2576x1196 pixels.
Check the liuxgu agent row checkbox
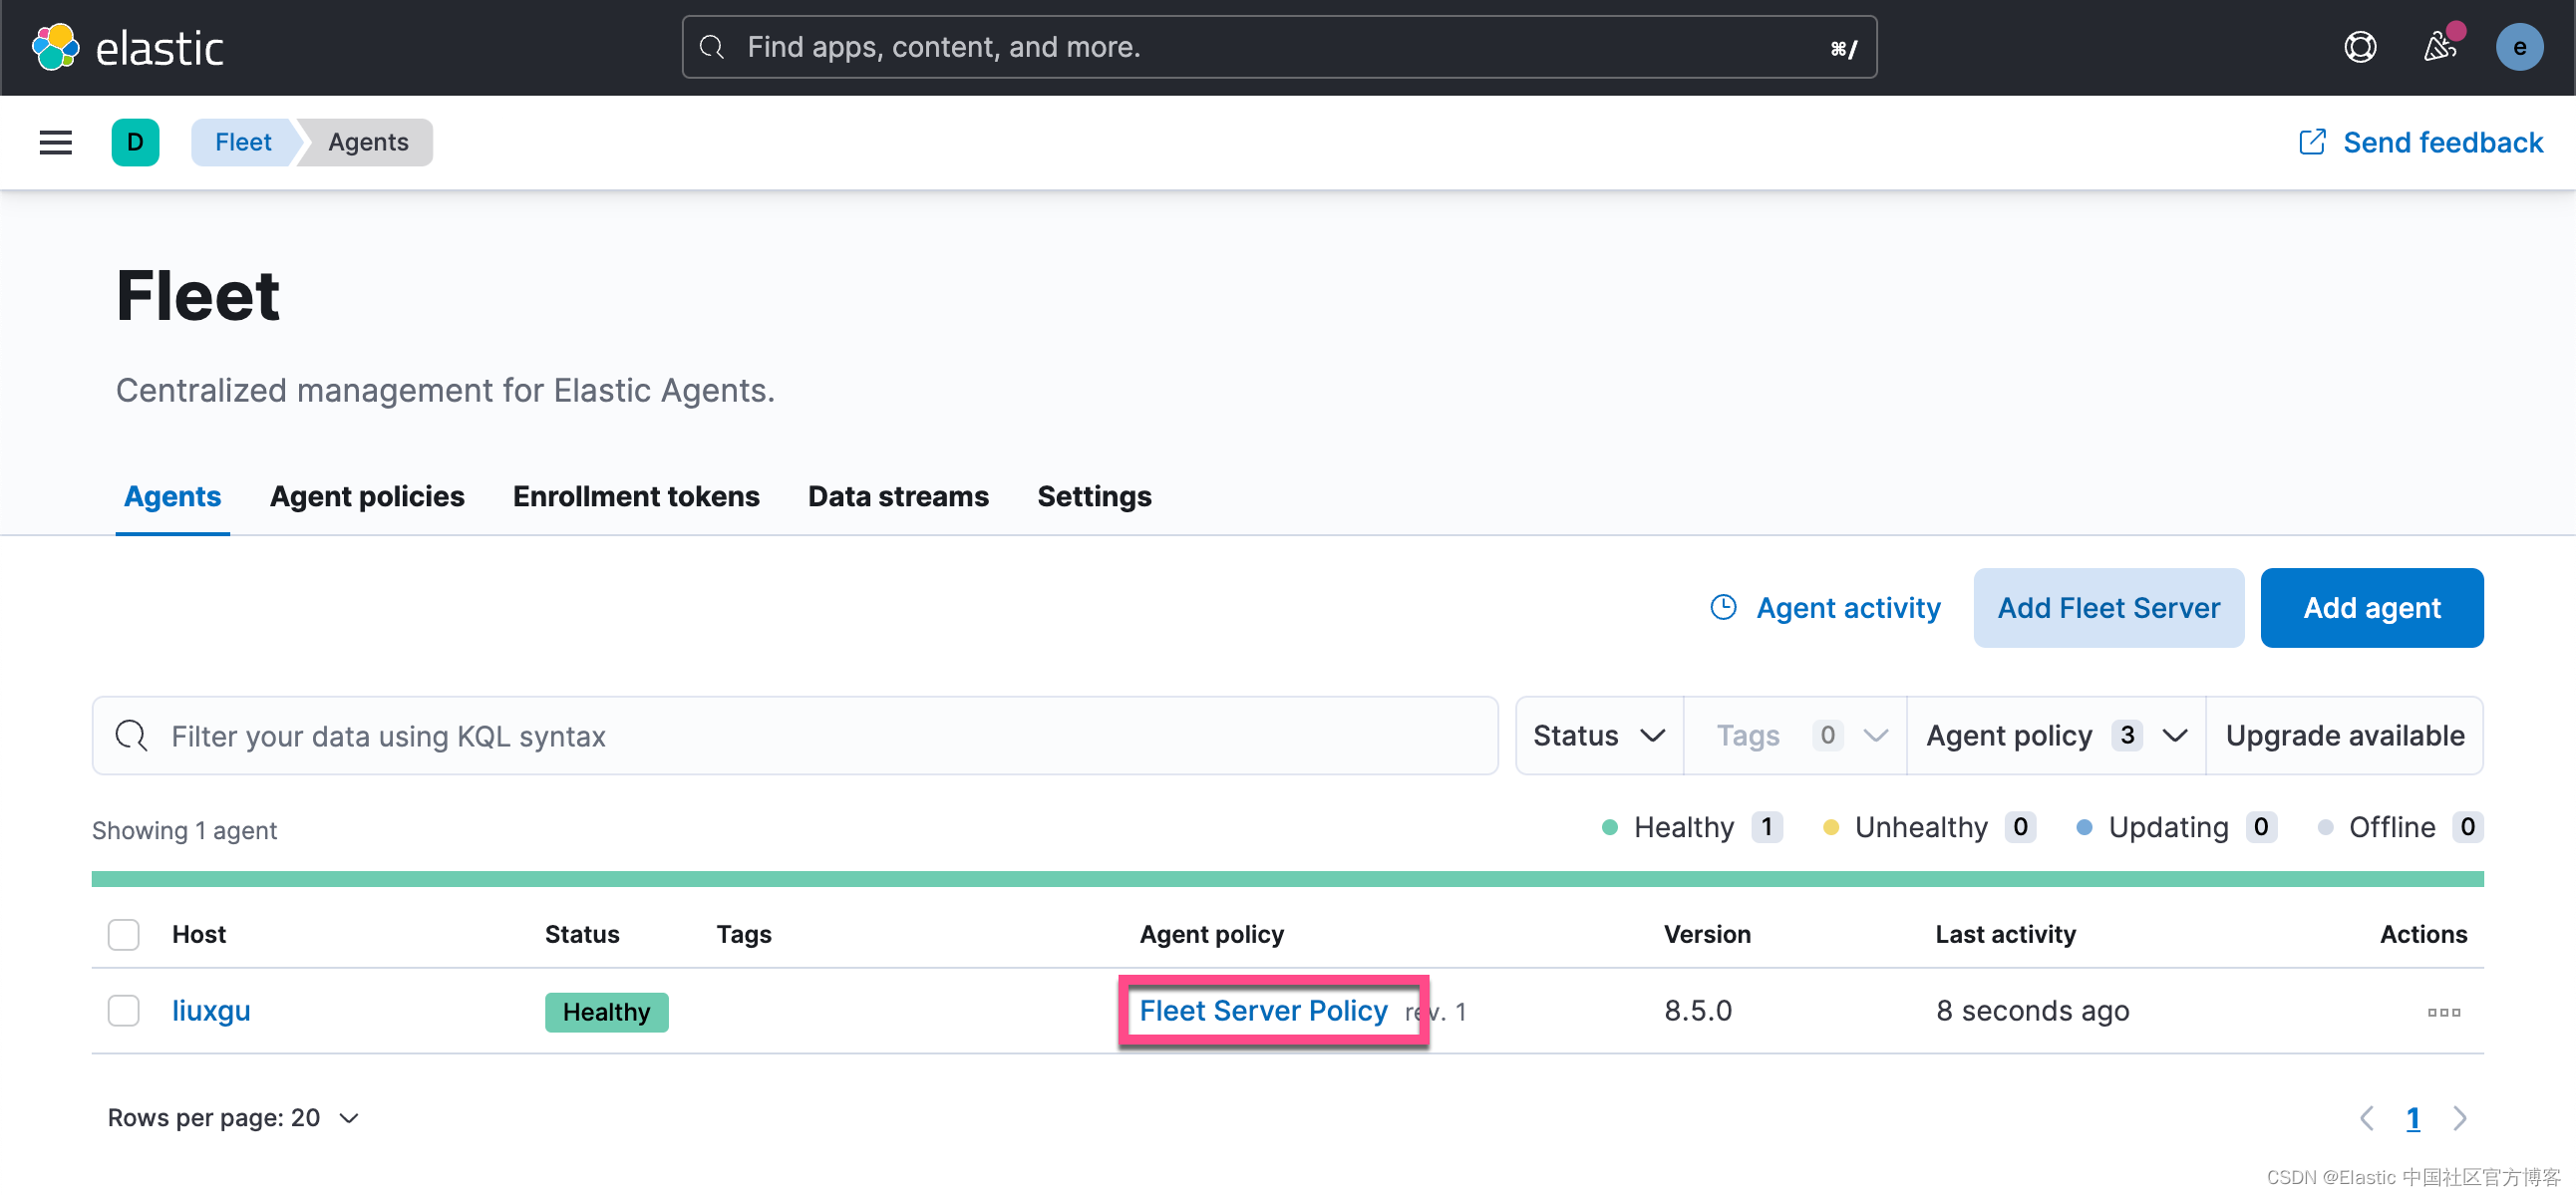[x=123, y=1010]
